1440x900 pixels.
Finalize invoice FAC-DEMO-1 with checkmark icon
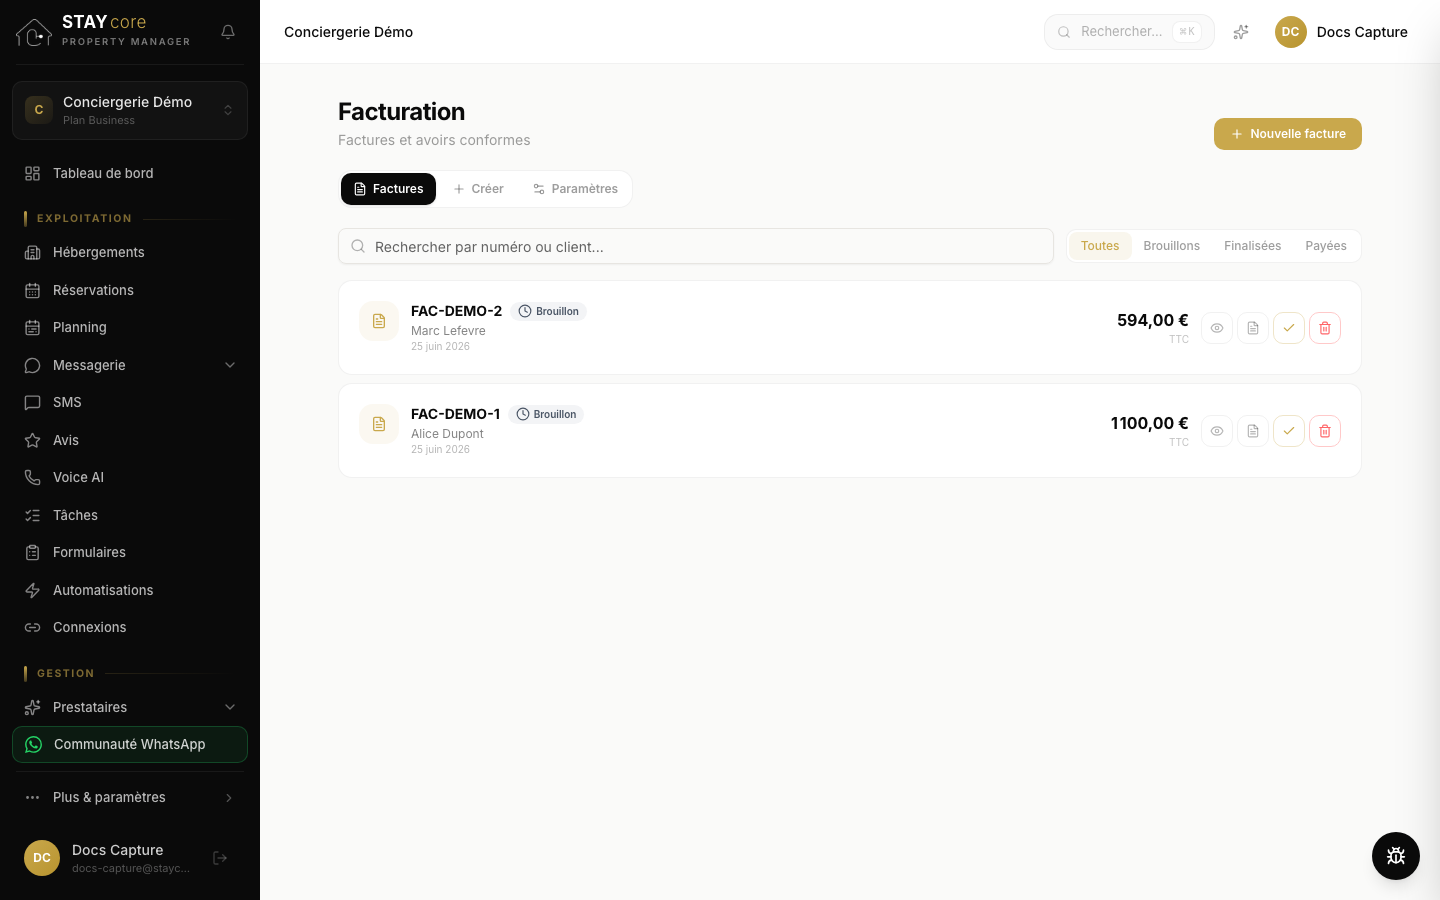click(x=1289, y=431)
